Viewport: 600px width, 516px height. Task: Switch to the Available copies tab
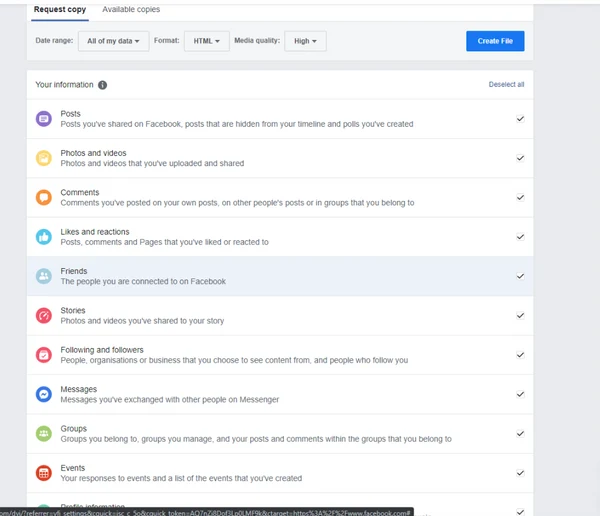tap(131, 10)
